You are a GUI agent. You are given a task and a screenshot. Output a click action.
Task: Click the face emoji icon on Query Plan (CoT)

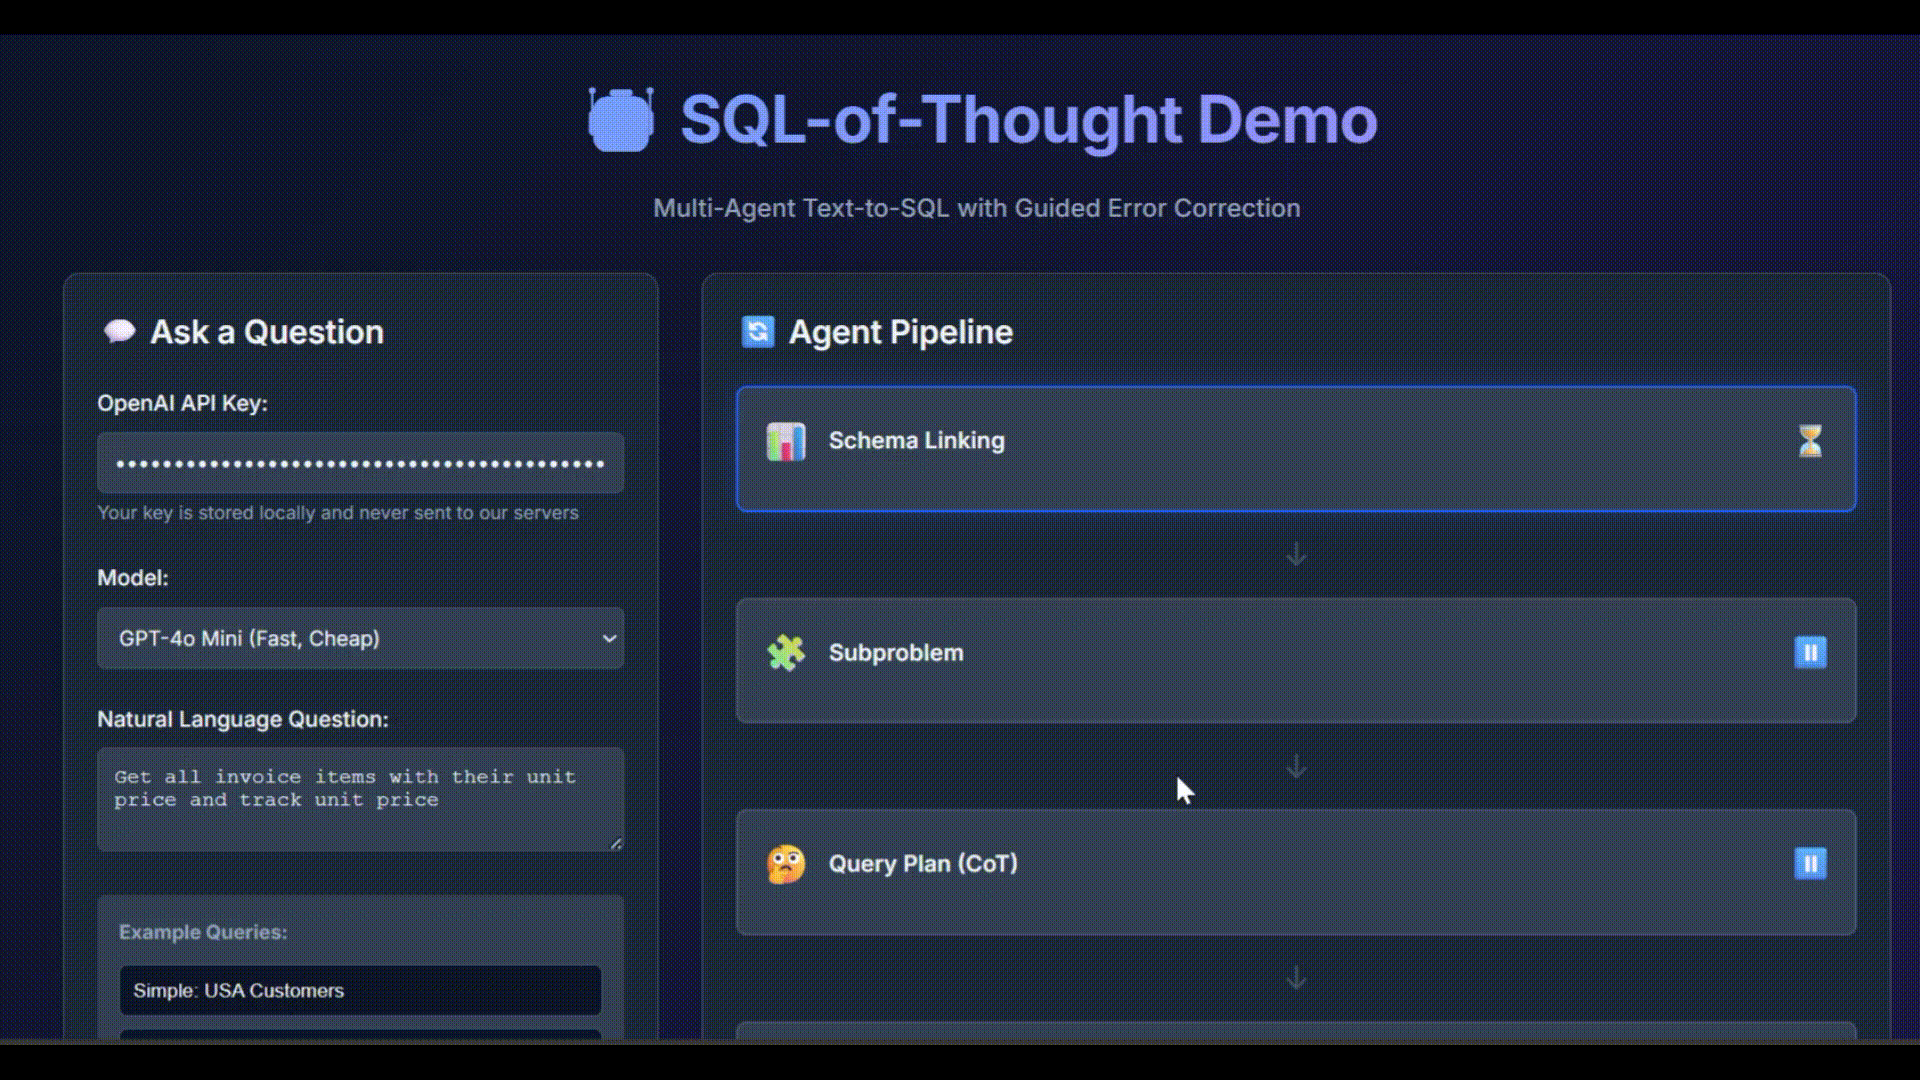coord(787,864)
